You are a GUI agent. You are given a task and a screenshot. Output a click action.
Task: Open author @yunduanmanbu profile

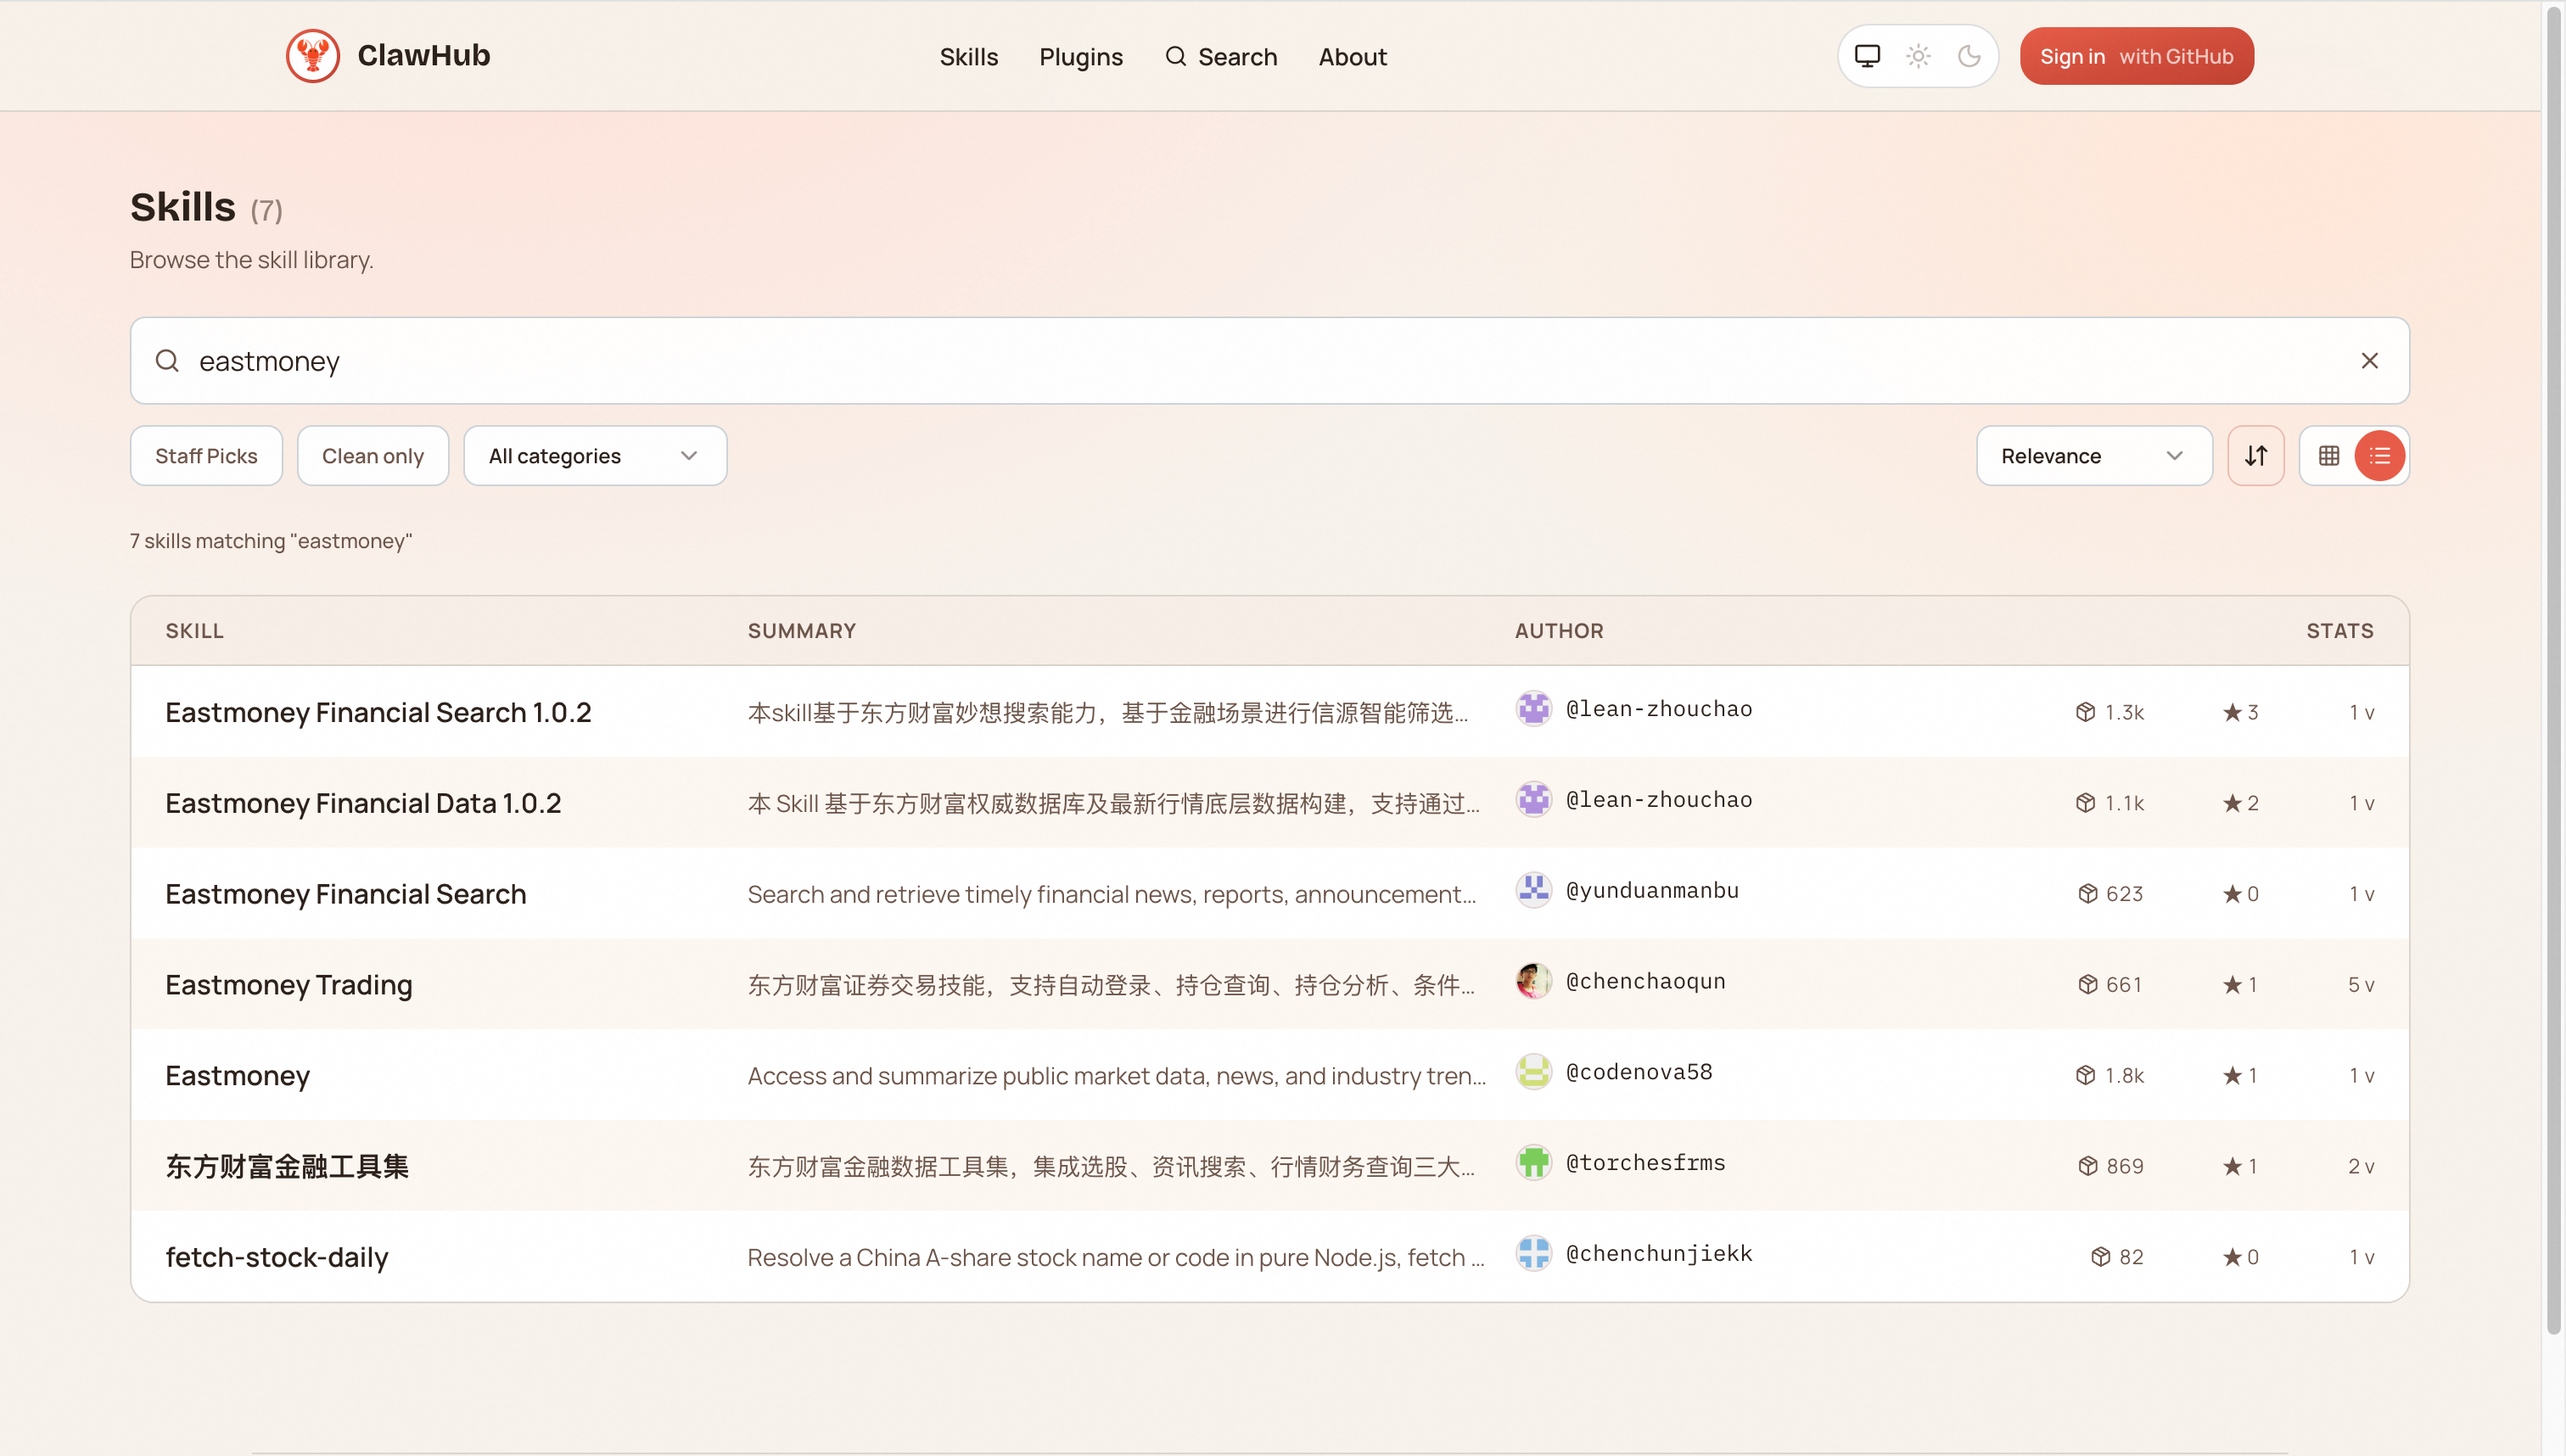click(1652, 891)
